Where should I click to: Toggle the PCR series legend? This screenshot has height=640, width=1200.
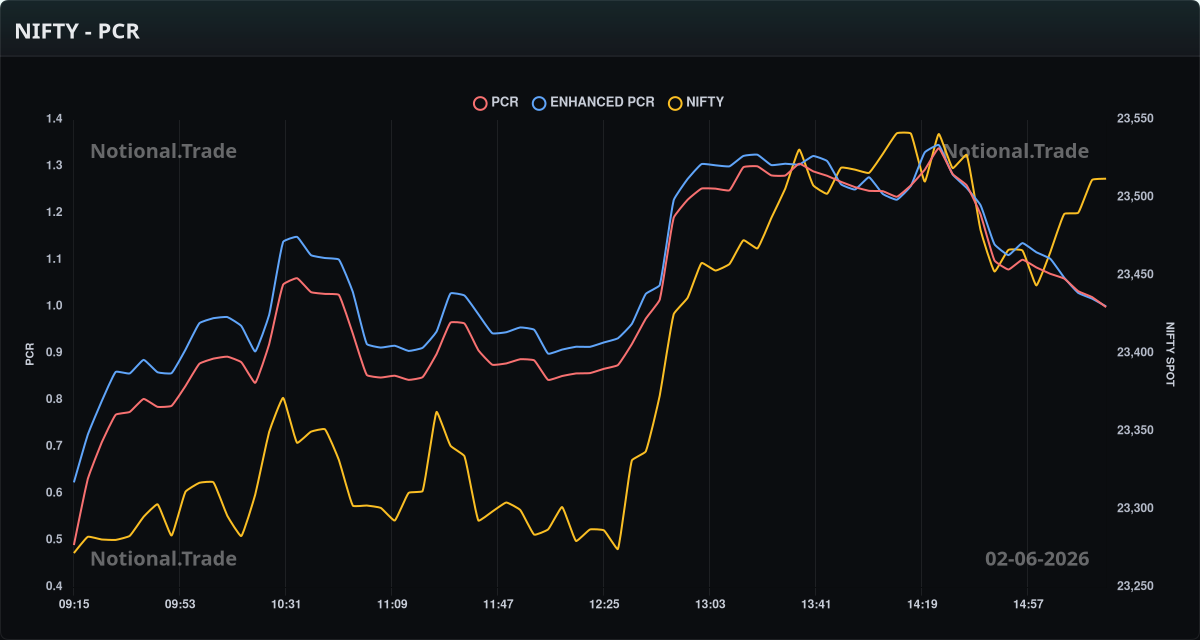pos(496,102)
